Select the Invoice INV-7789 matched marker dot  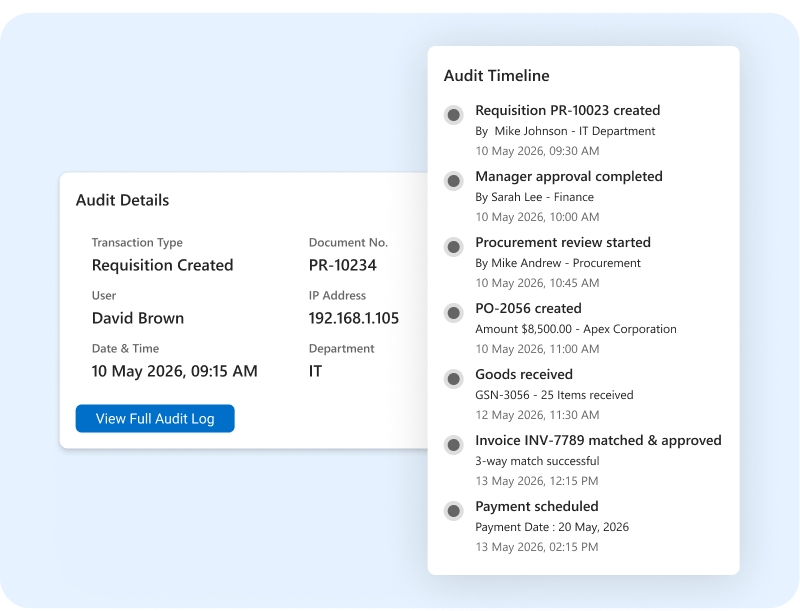point(454,445)
